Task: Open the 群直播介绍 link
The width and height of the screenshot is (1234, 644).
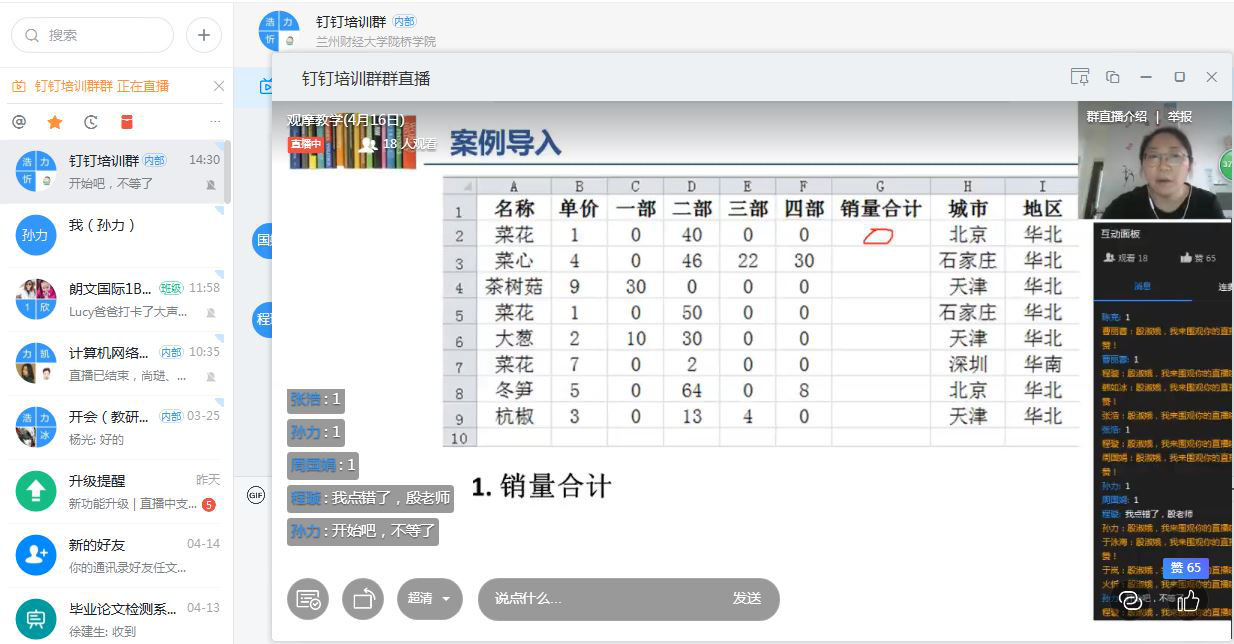Action: pos(1117,117)
